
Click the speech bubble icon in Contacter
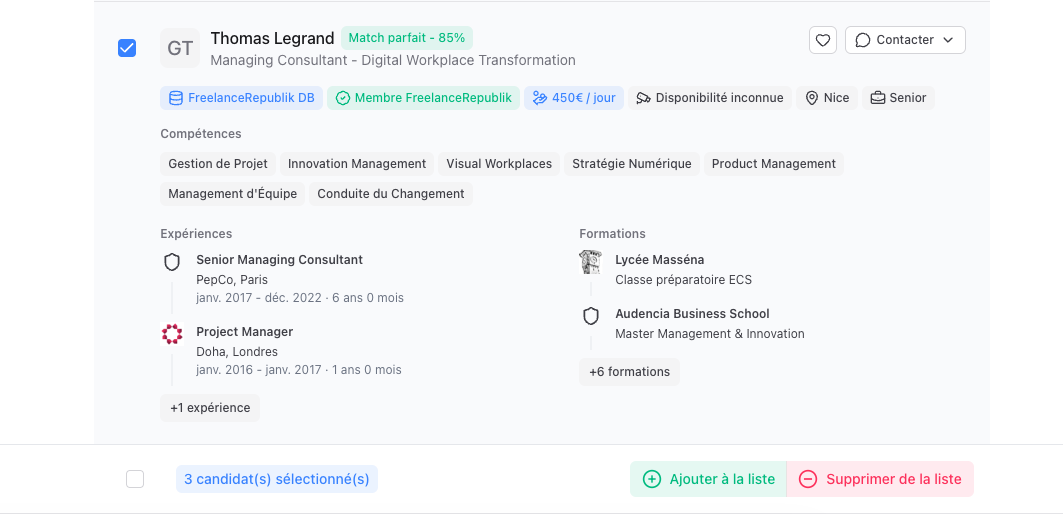[862, 40]
